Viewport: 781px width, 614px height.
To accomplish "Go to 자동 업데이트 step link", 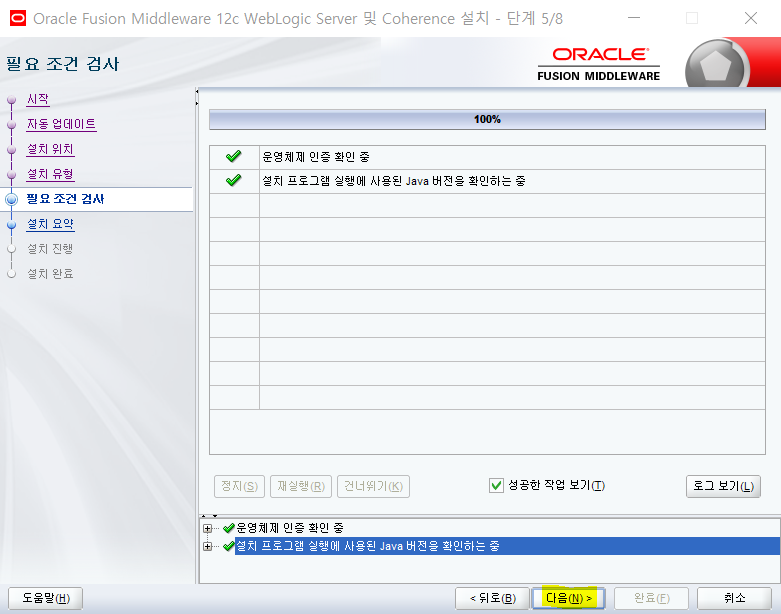I will coord(61,124).
